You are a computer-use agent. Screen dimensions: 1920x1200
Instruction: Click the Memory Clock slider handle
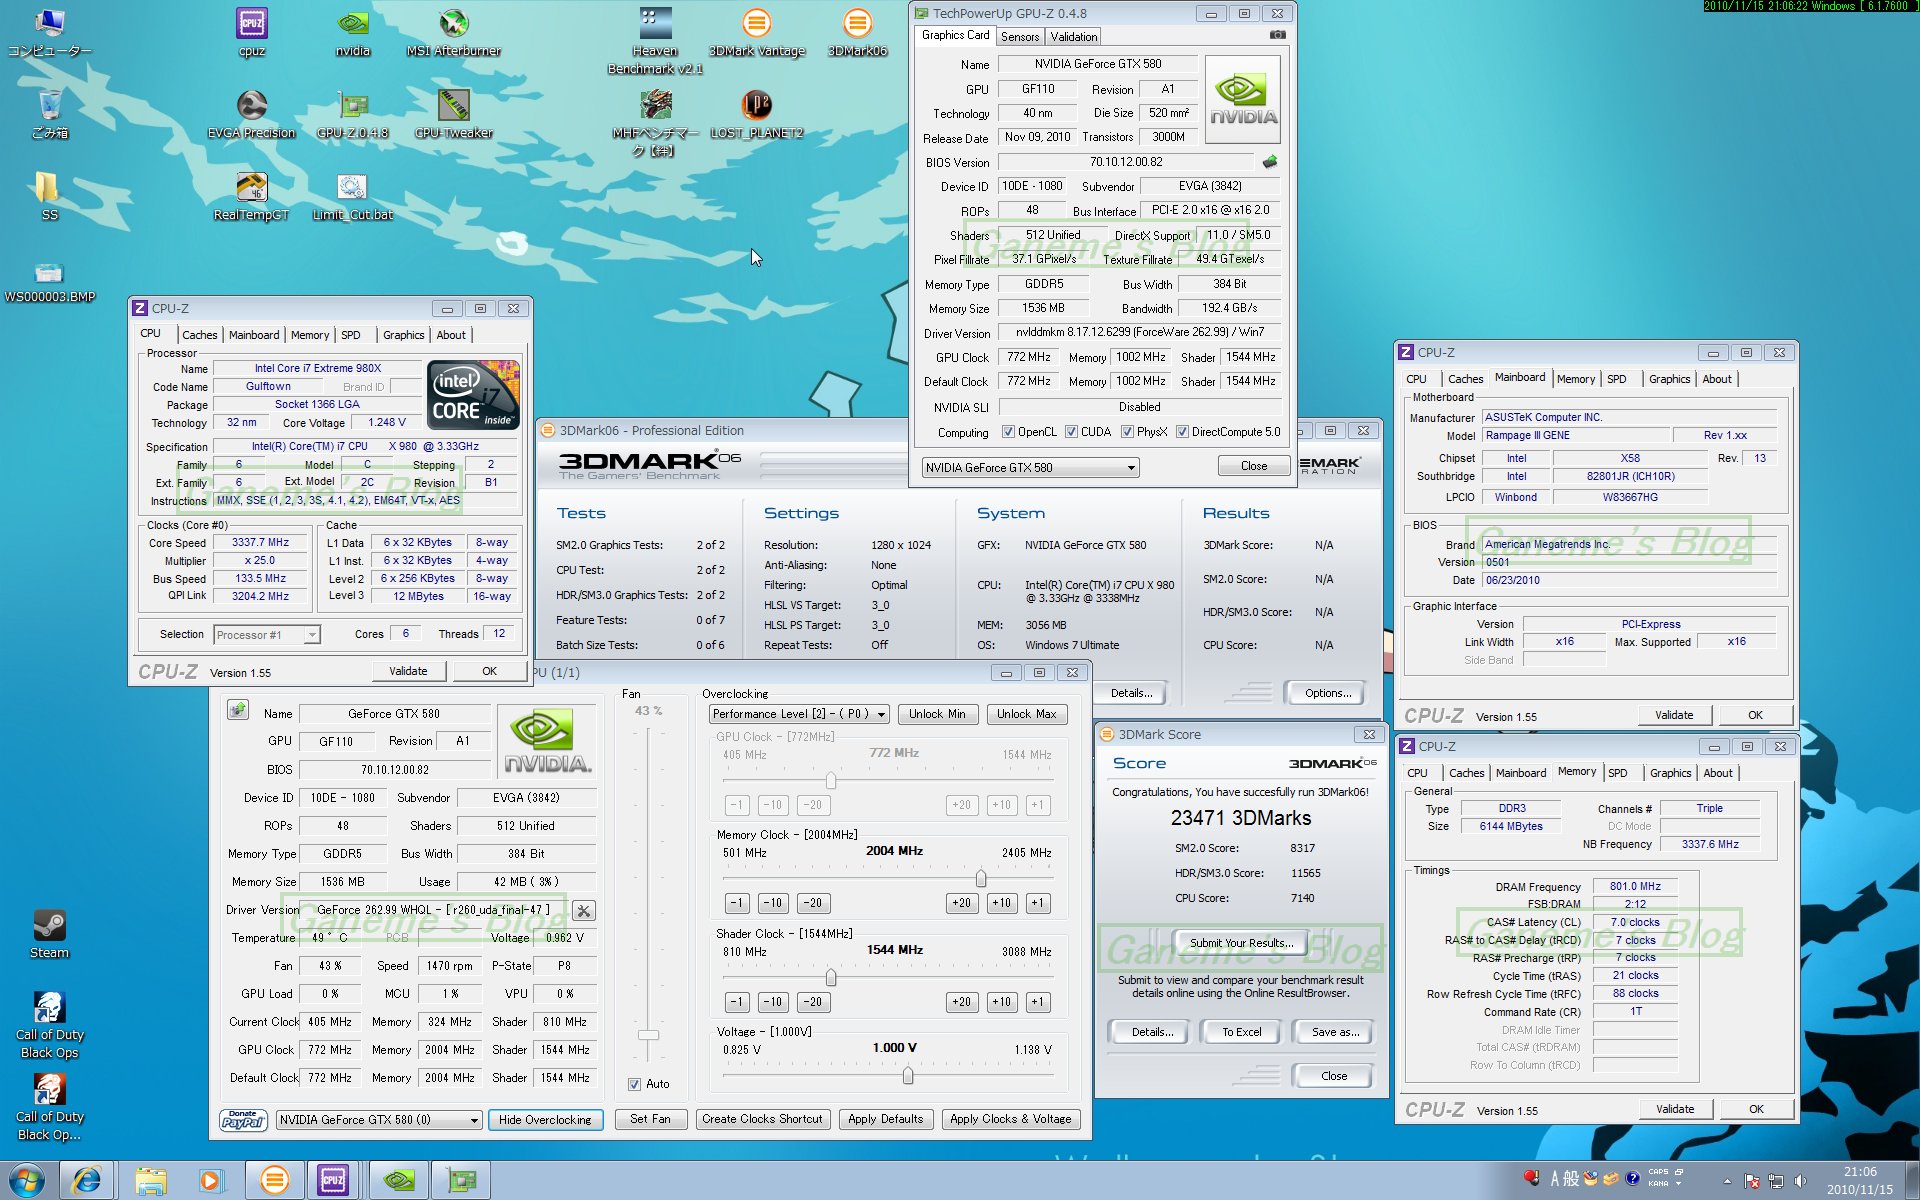(x=980, y=878)
